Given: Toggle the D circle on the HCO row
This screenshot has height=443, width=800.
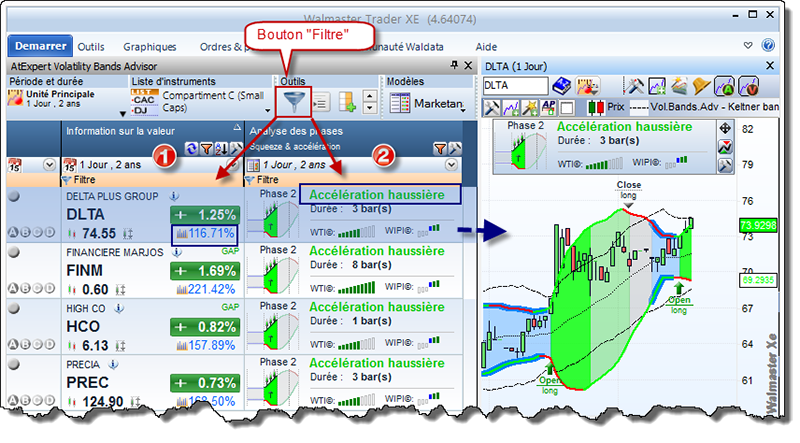Looking at the screenshot, I should coord(49,345).
